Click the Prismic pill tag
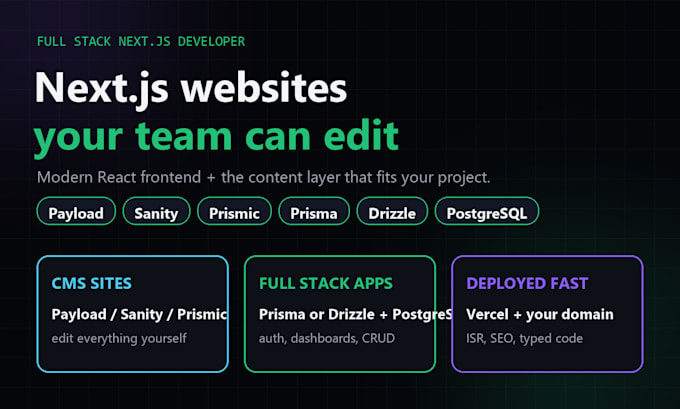The width and height of the screenshot is (680, 409). tap(234, 211)
